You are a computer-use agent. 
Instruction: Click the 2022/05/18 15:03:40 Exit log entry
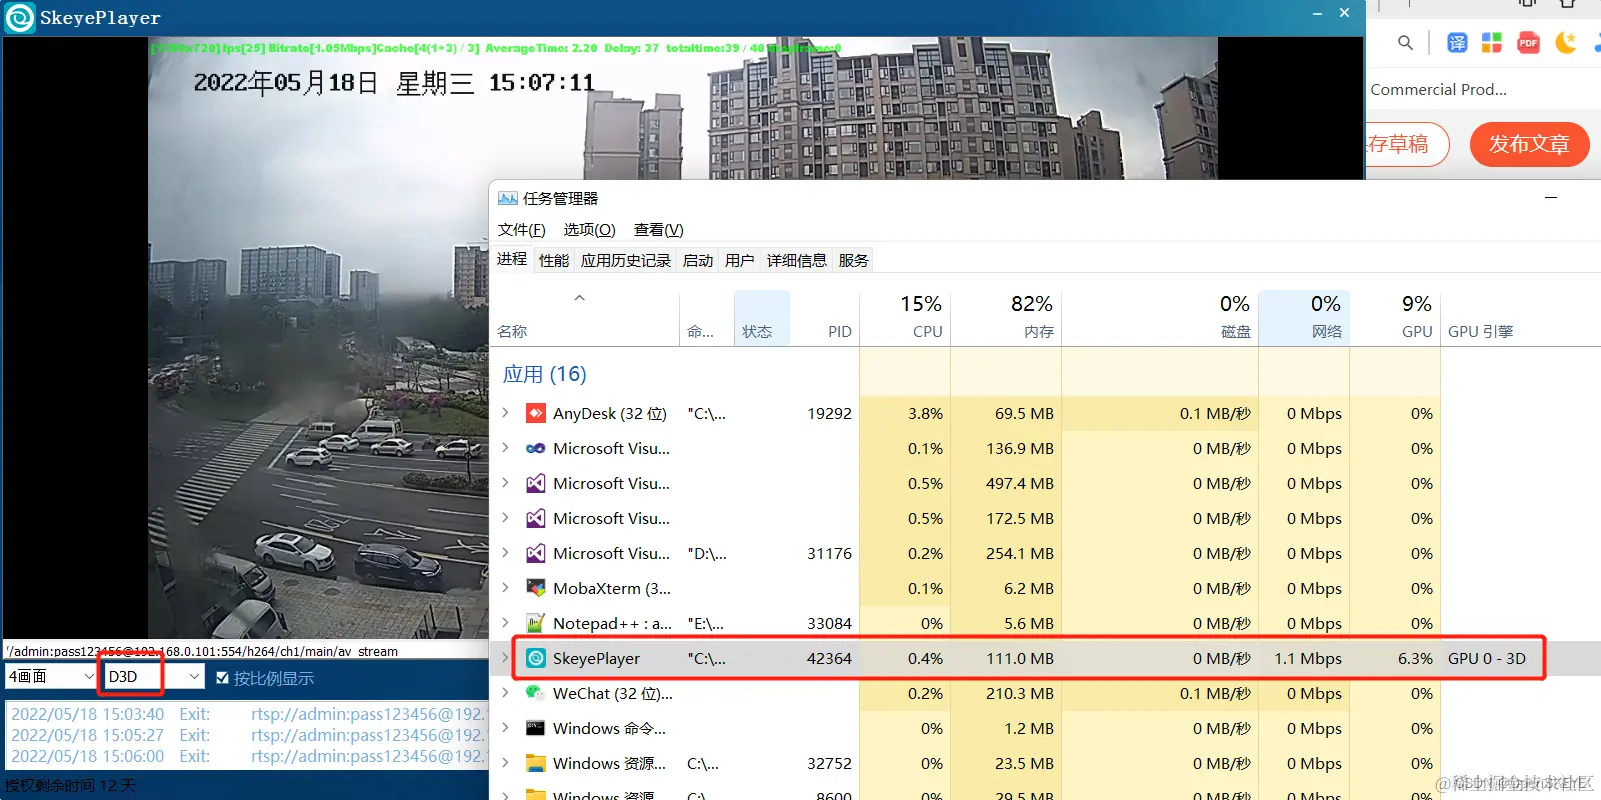tap(248, 714)
